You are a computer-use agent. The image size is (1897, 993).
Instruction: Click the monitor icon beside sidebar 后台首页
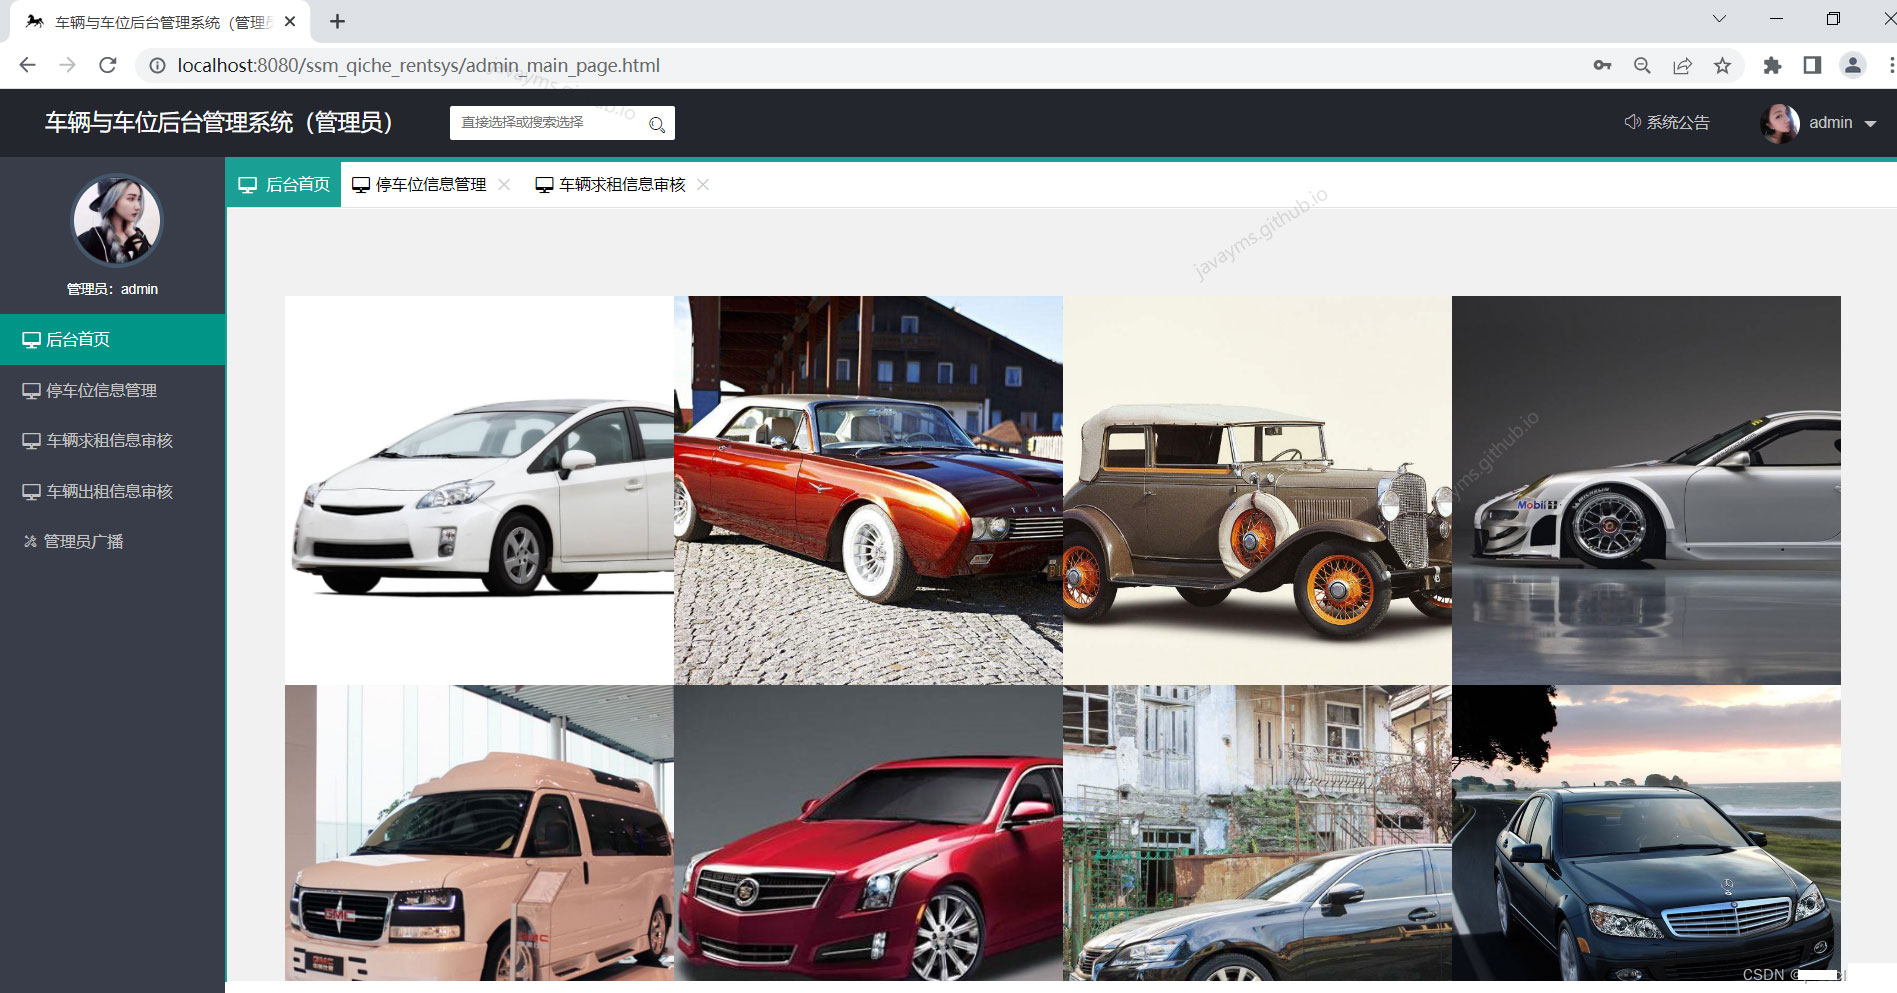[x=31, y=340]
